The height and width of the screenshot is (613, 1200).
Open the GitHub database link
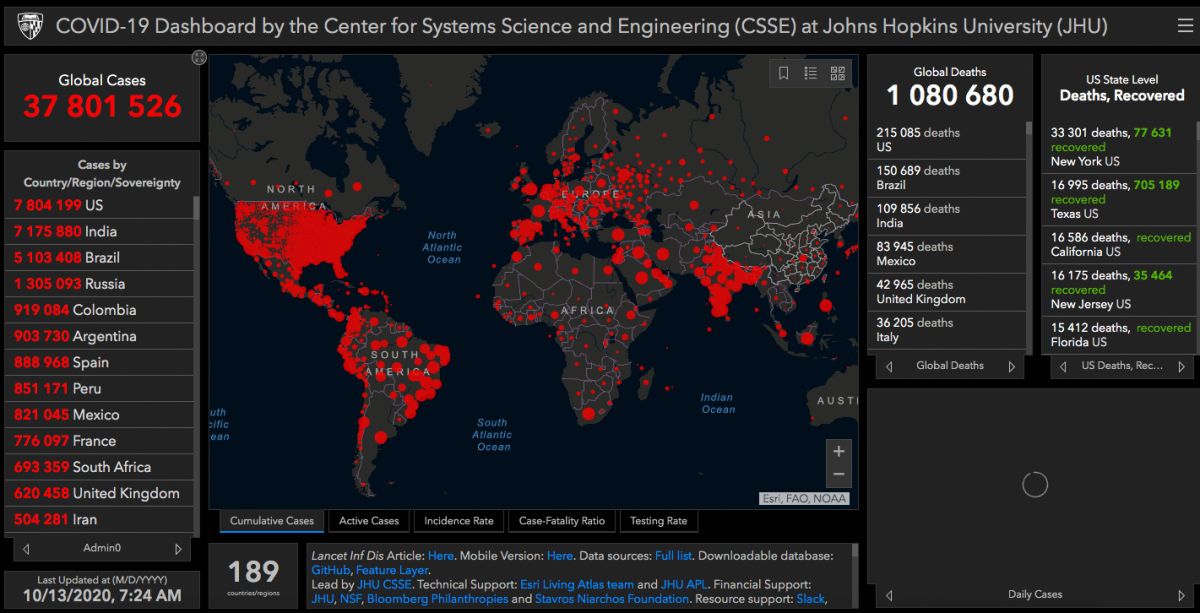click(330, 570)
